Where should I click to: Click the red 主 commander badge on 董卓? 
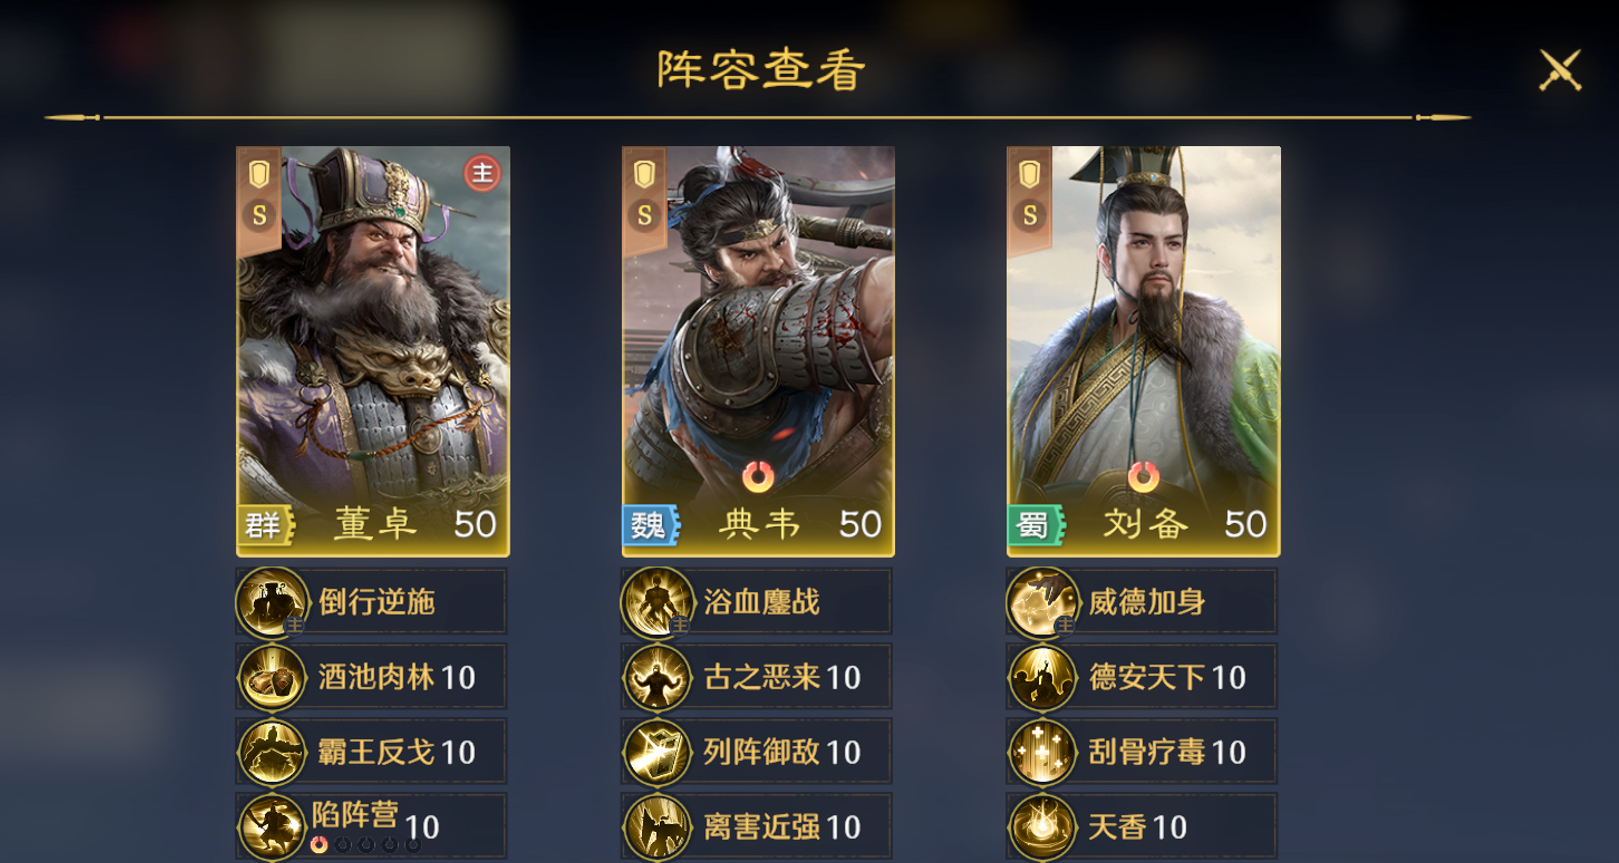click(482, 174)
